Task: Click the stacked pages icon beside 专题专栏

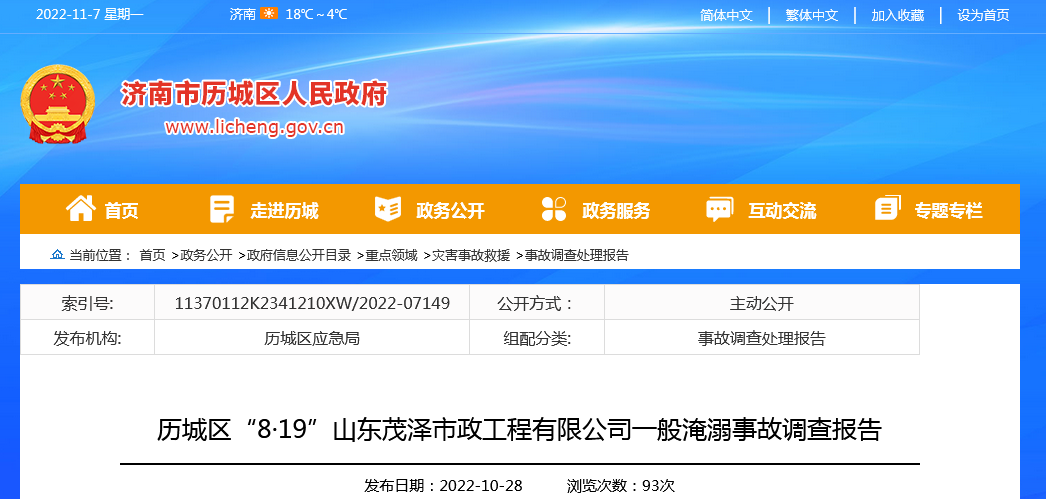Action: pyautogui.click(x=887, y=209)
